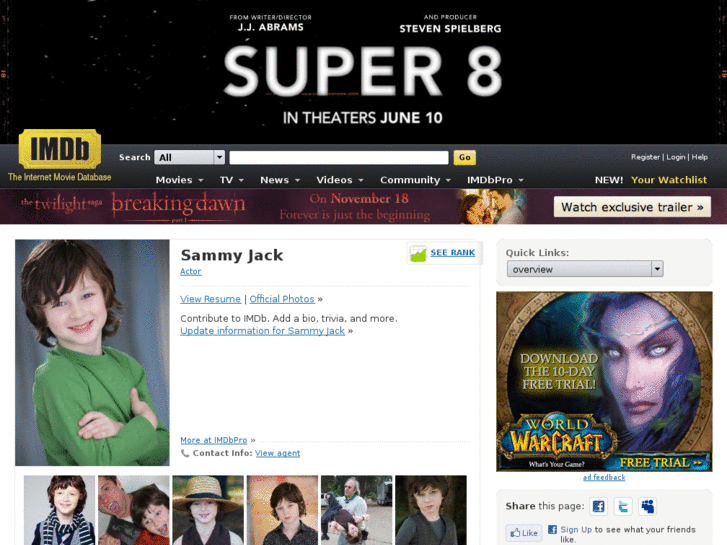Share this page on MySpace
Screen dimensions: 727x545
click(x=647, y=506)
